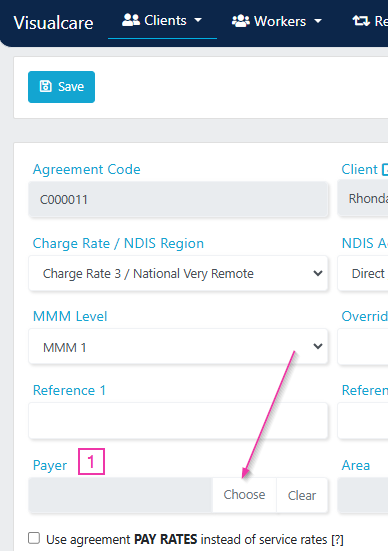Image resolution: width=388 pixels, height=551 pixels.
Task: Click the Client field showing Rhonda
Action: 363,199
